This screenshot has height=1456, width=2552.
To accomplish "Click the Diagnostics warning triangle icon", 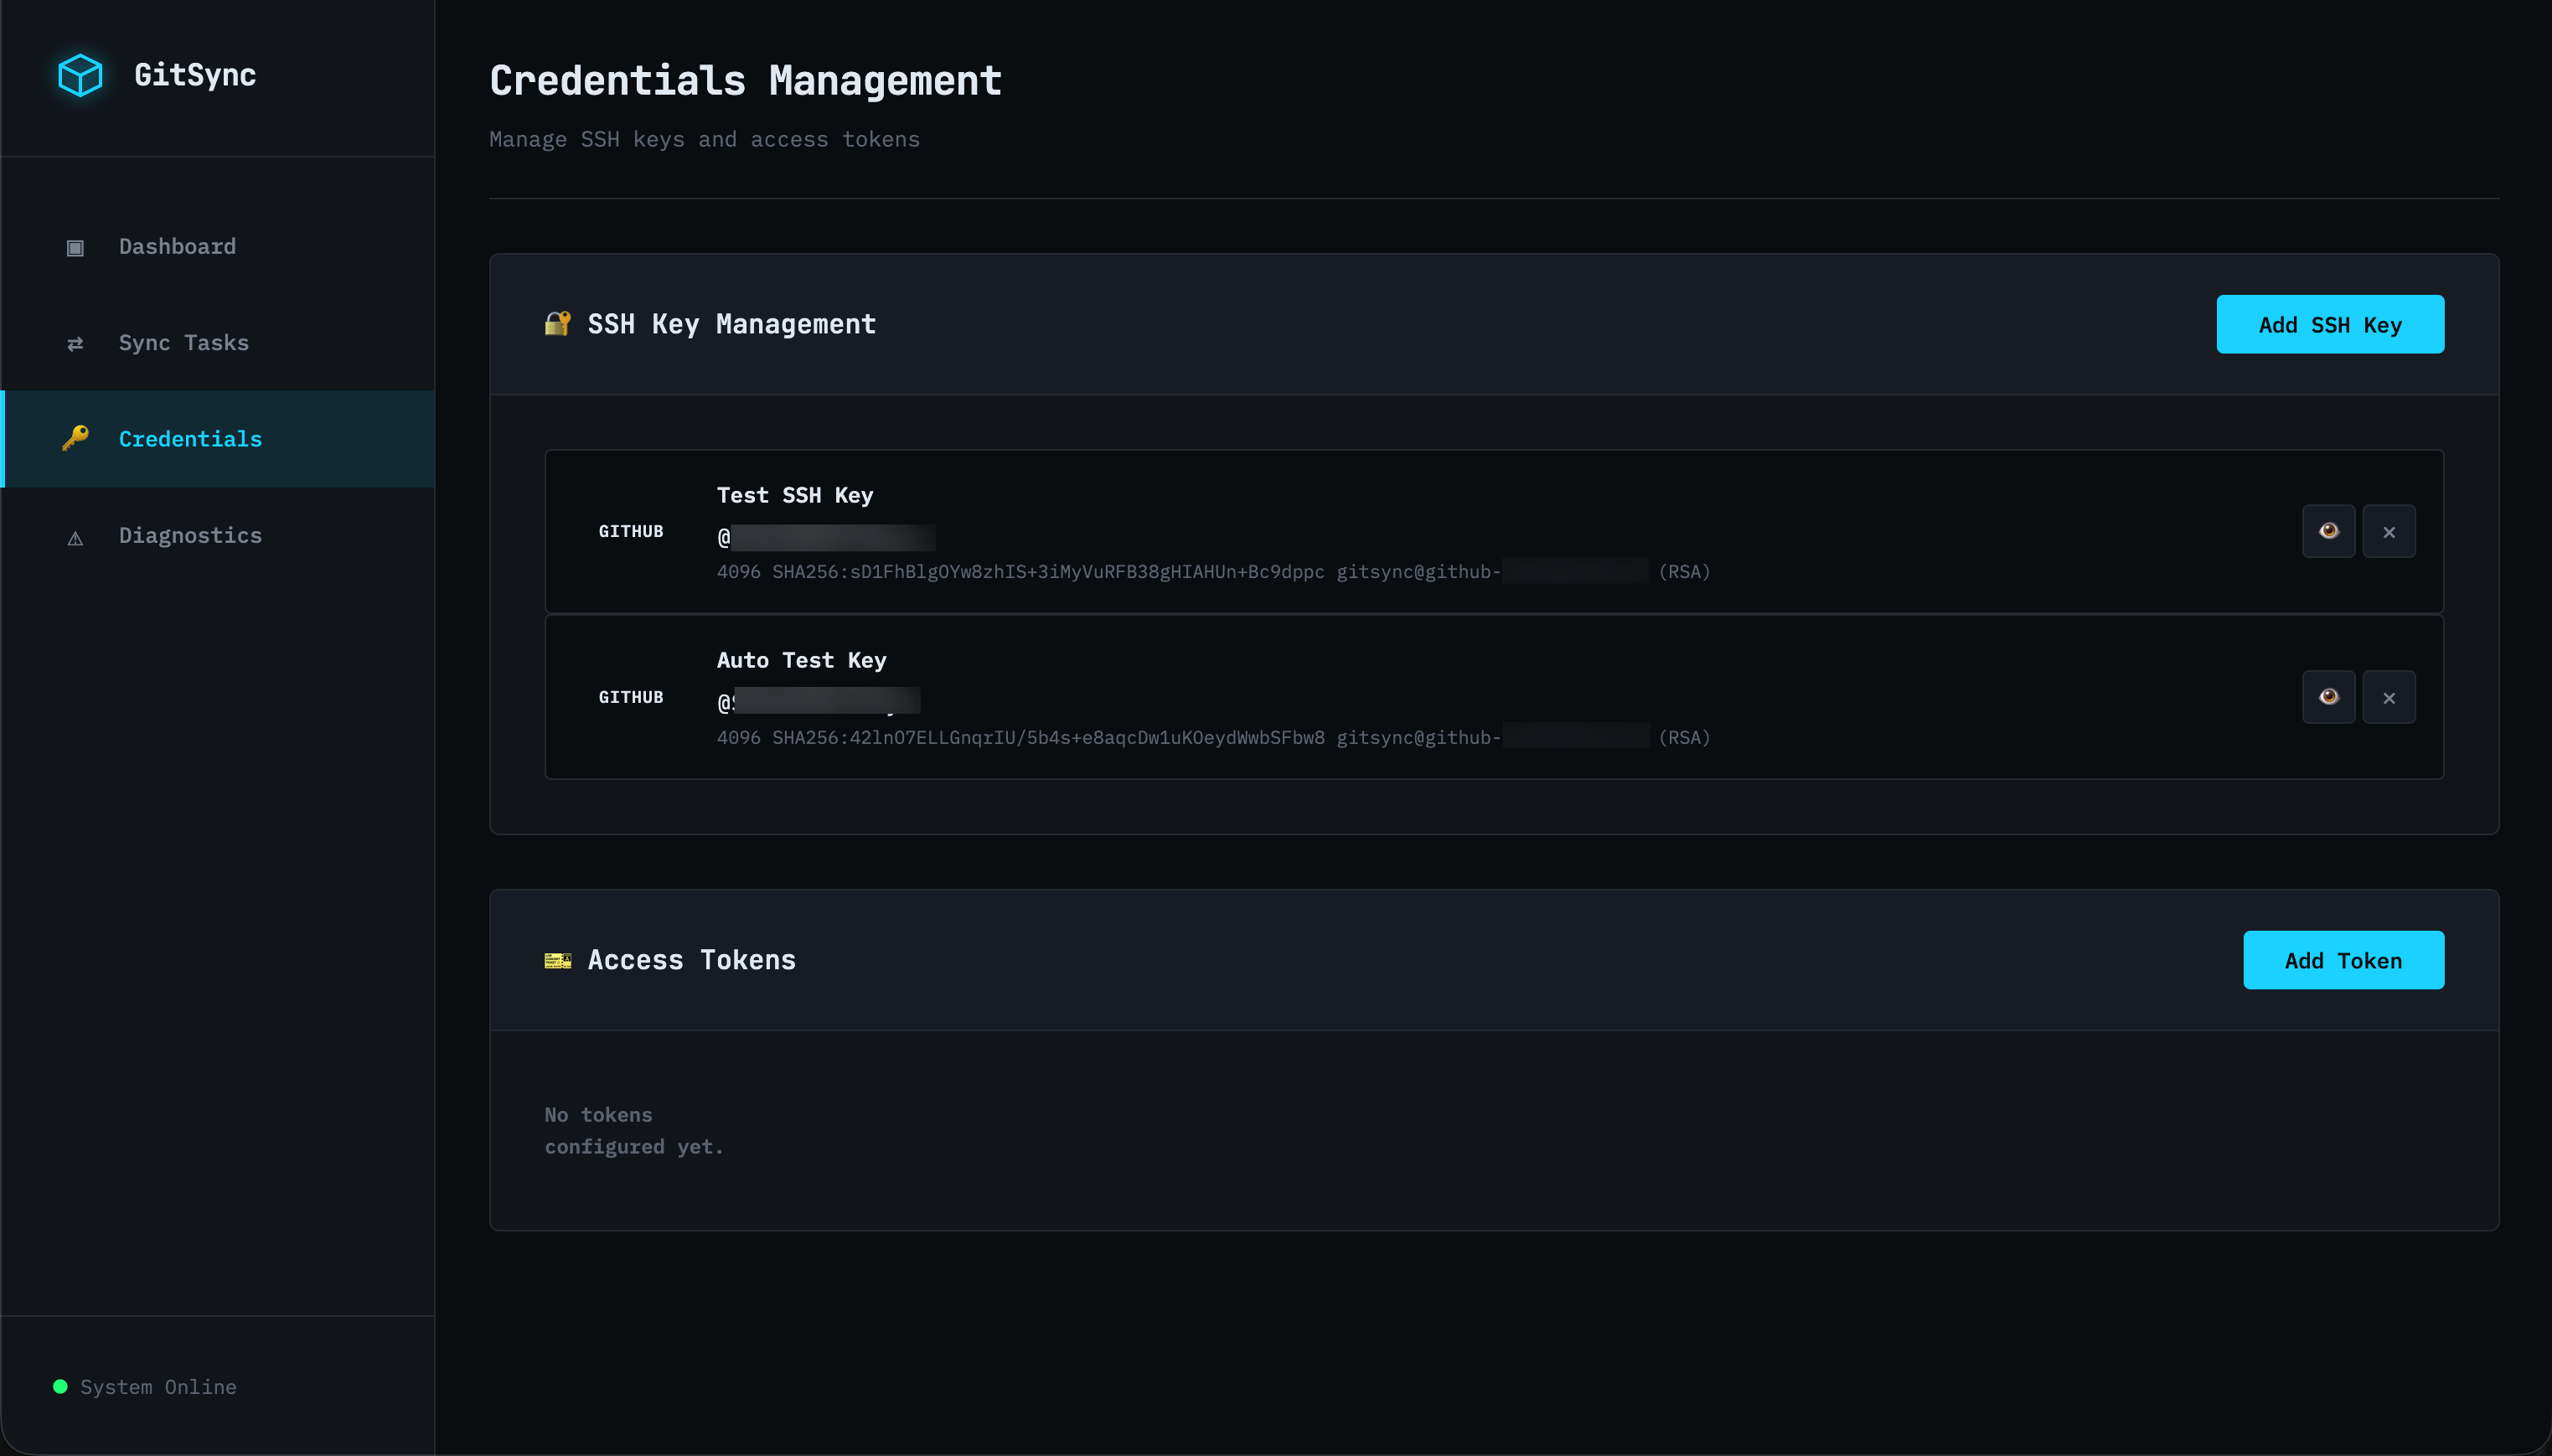I will point(75,538).
